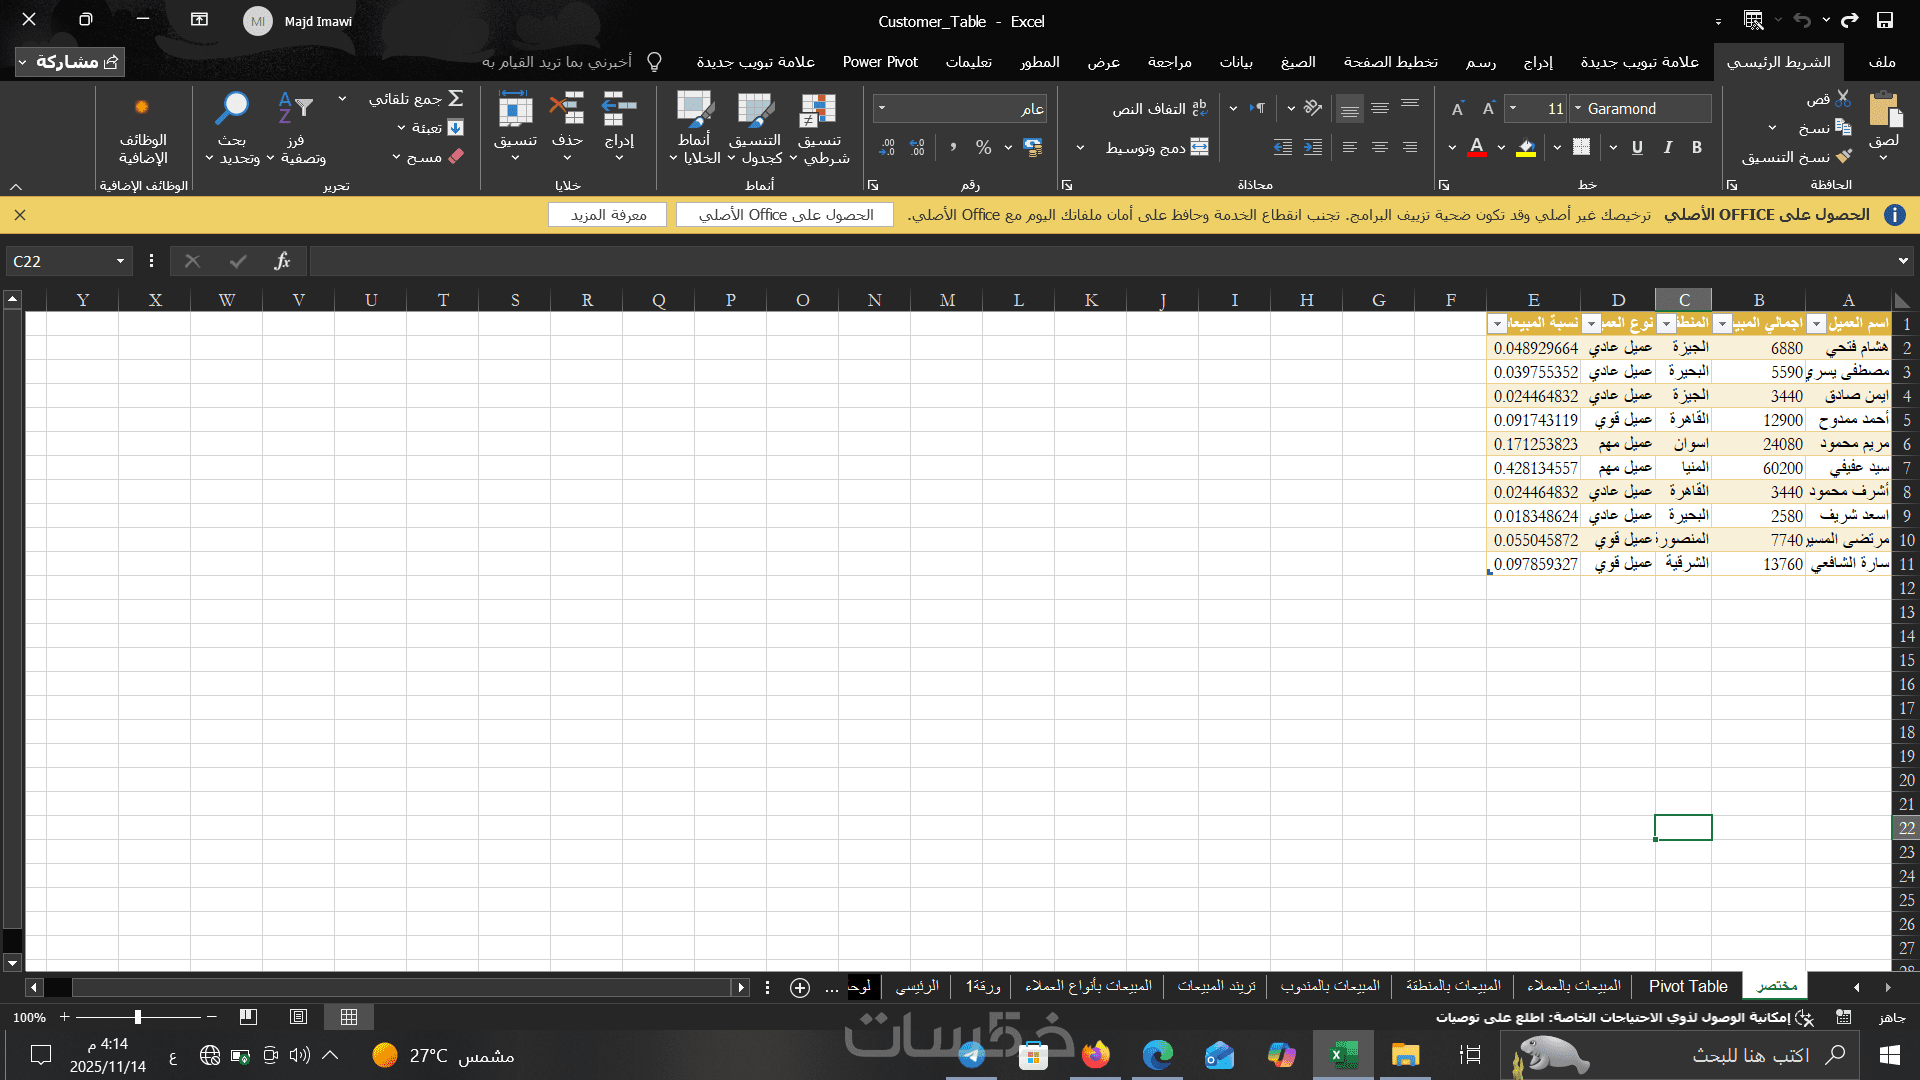Screen dimensions: 1920x1080
Task: Click the معرفة المزيد button in the banner
Action: (x=608, y=215)
